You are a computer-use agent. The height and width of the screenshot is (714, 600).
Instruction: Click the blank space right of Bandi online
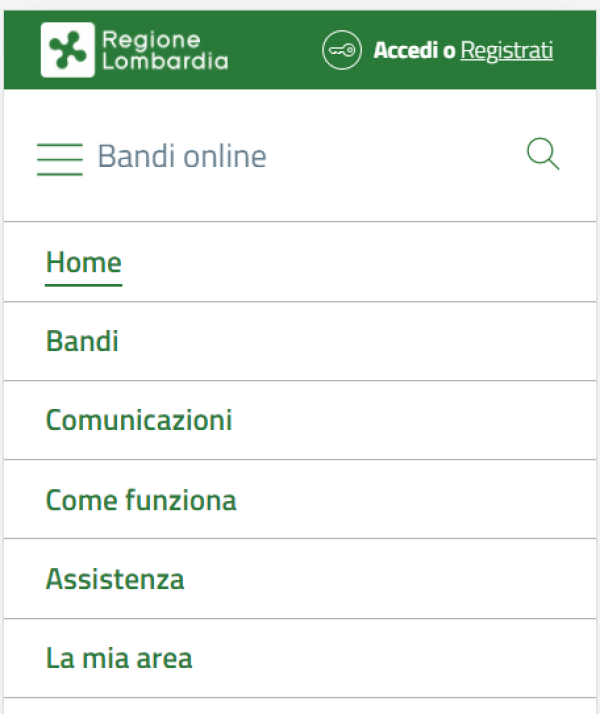(x=400, y=157)
